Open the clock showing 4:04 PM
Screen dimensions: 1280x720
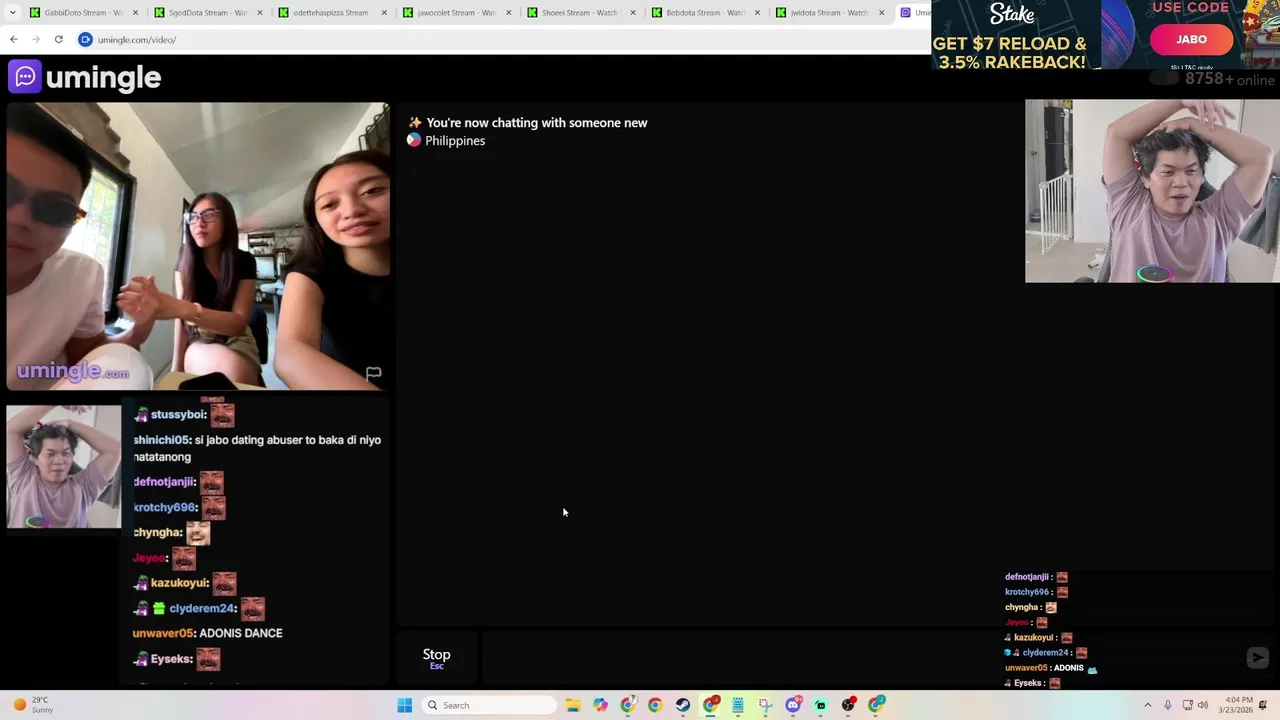tap(1238, 705)
